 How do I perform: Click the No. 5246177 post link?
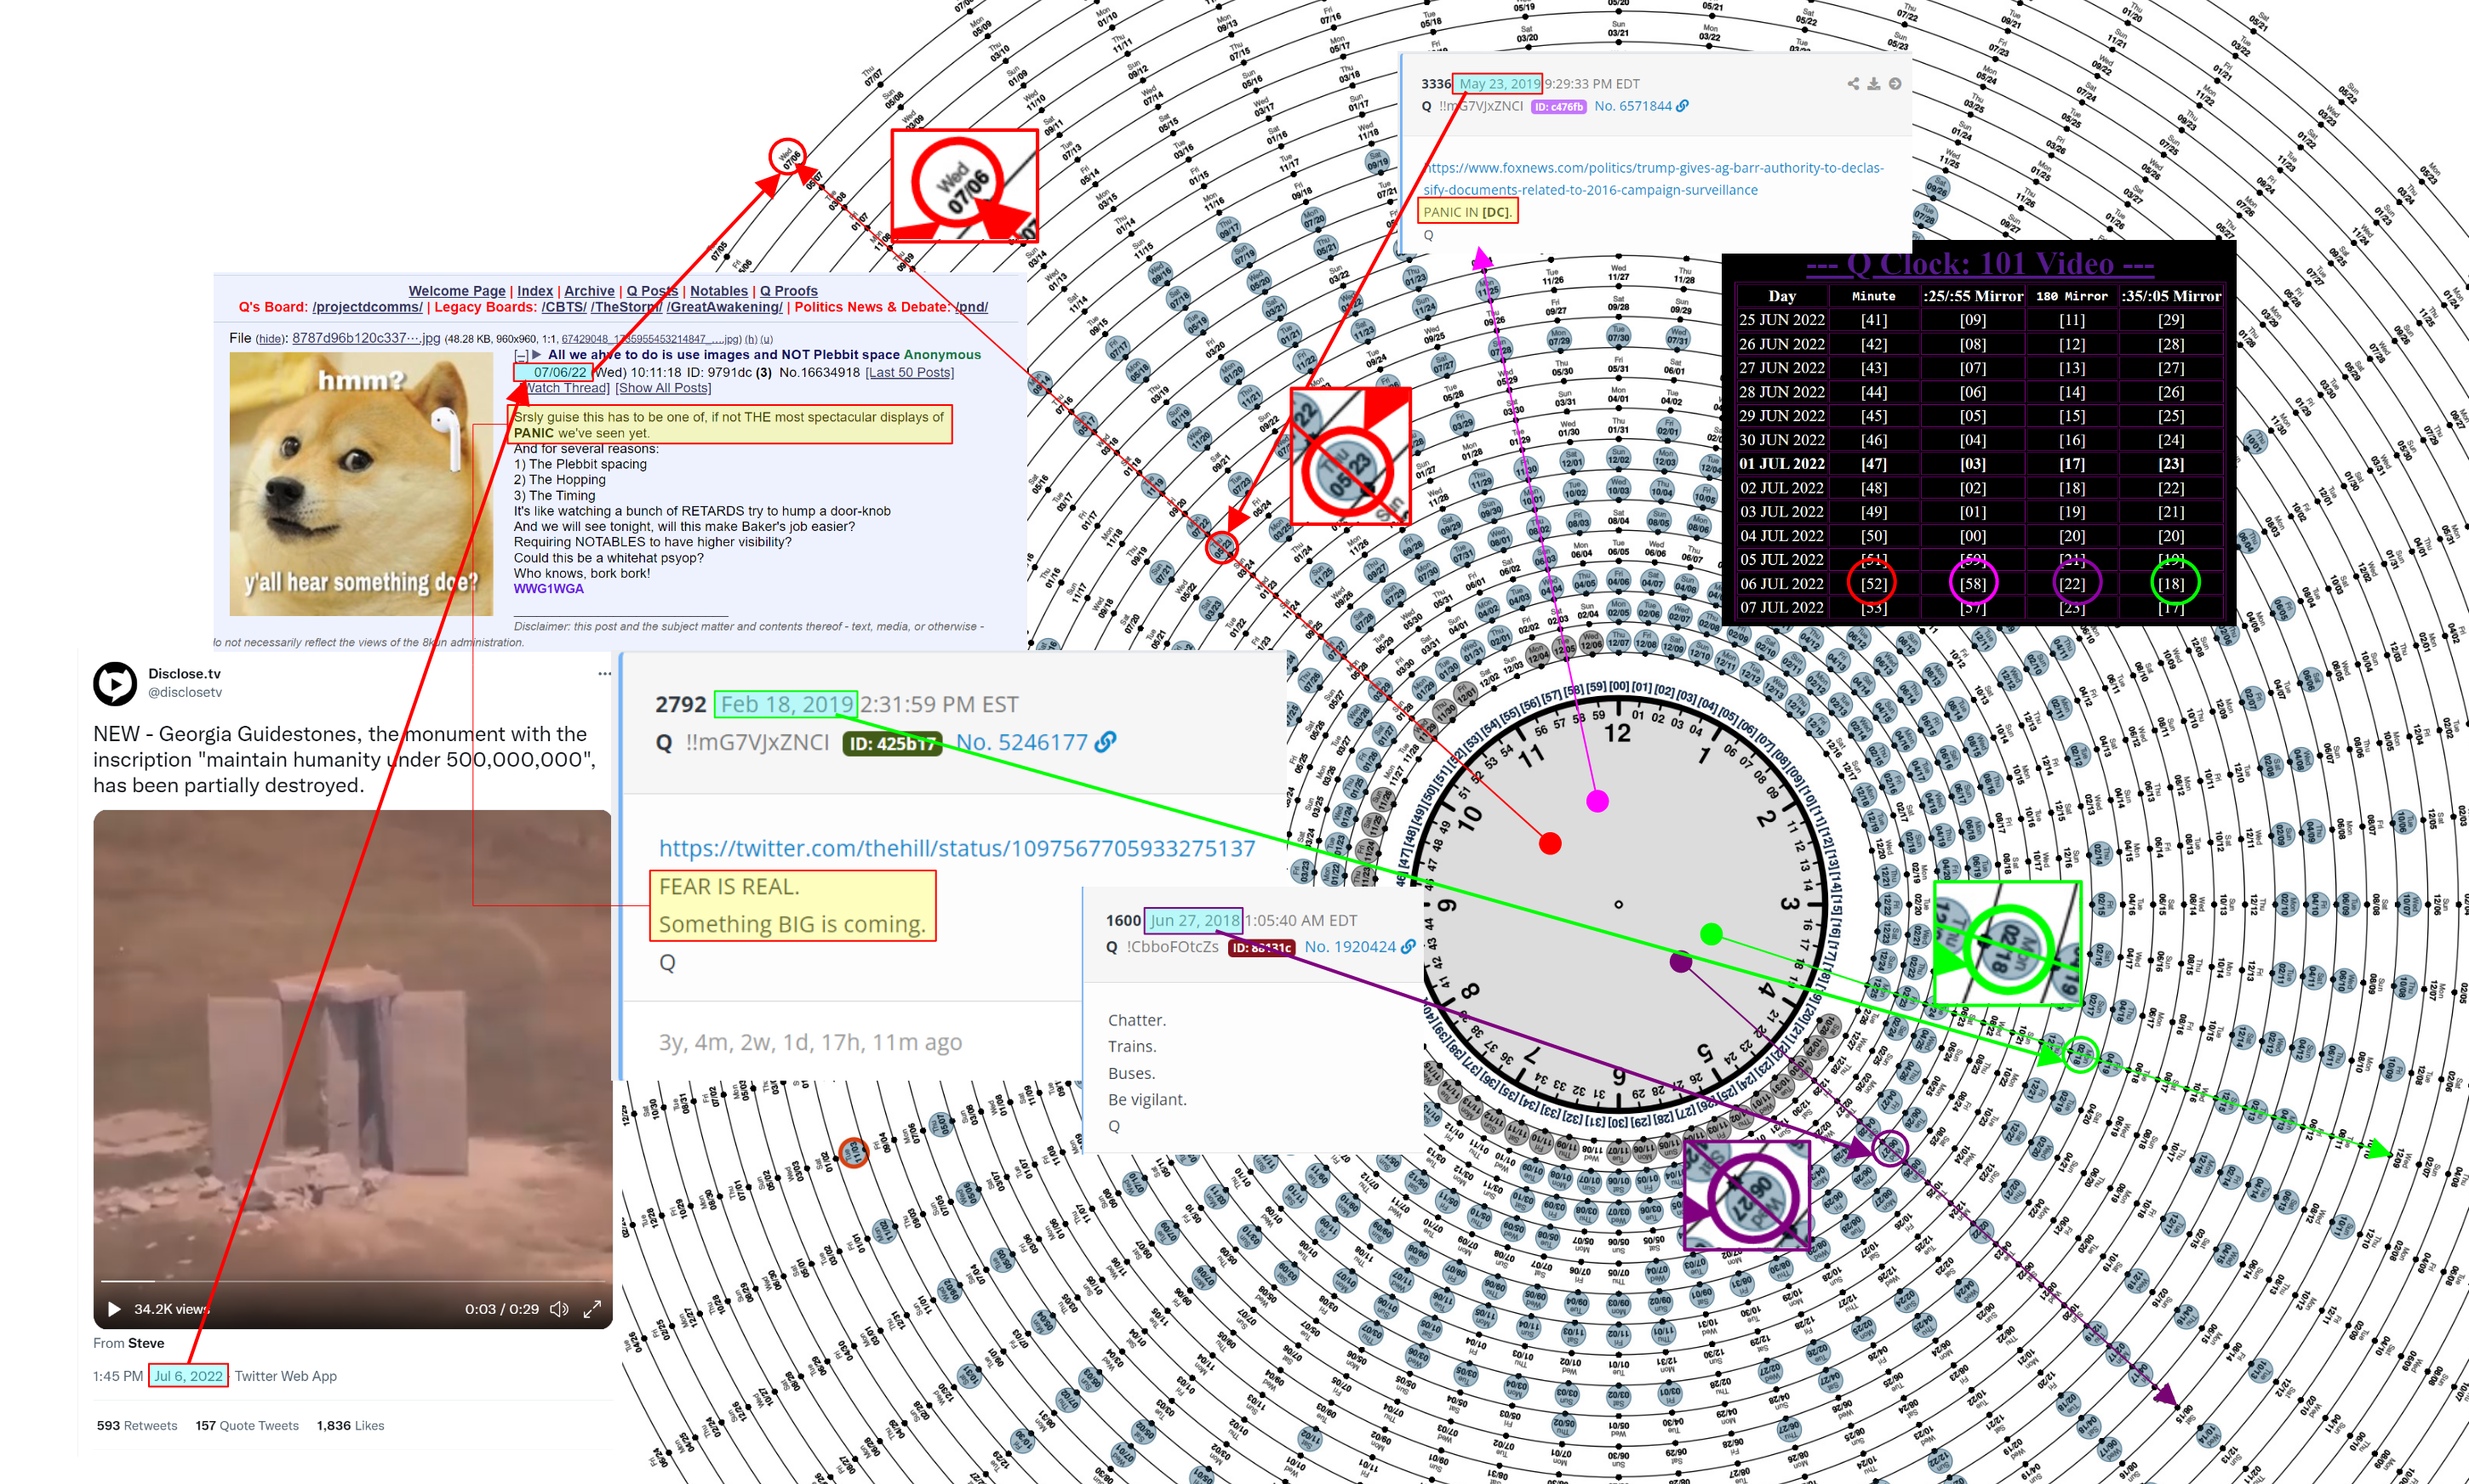coord(1022,742)
